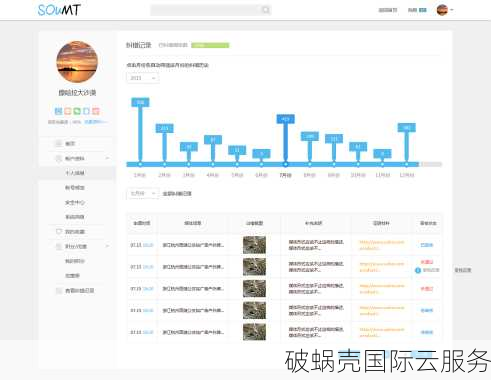Open the fifth table row thumbnail image
Viewport: 491px width, 380px height.
tap(254, 332)
